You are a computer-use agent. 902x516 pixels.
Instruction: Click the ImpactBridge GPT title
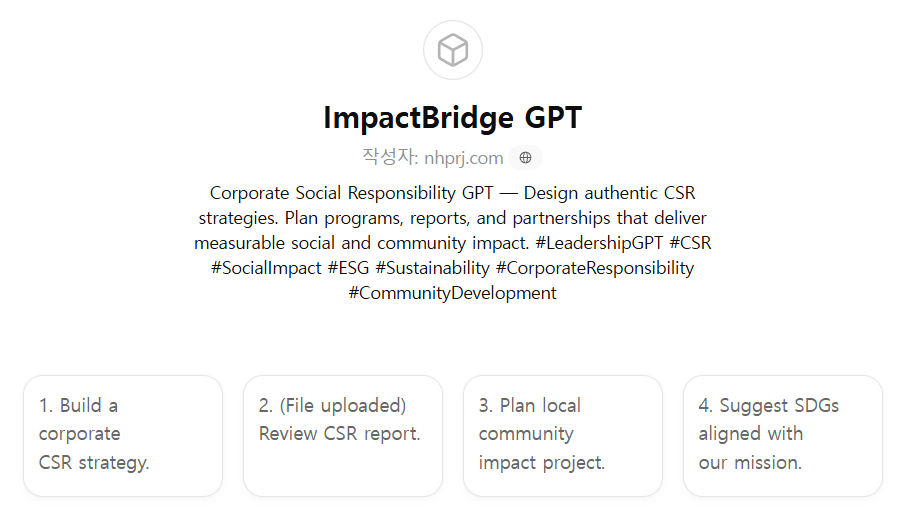point(452,118)
